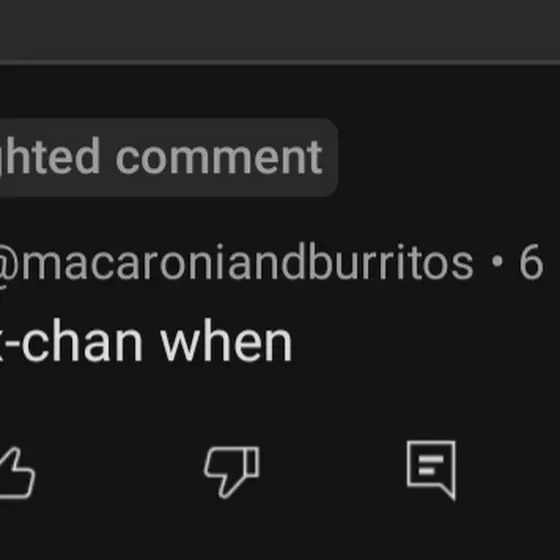Image resolution: width=560 pixels, height=560 pixels.
Task: Give a thumbs down to macaroniandburritos' comment
Action: click(232, 472)
